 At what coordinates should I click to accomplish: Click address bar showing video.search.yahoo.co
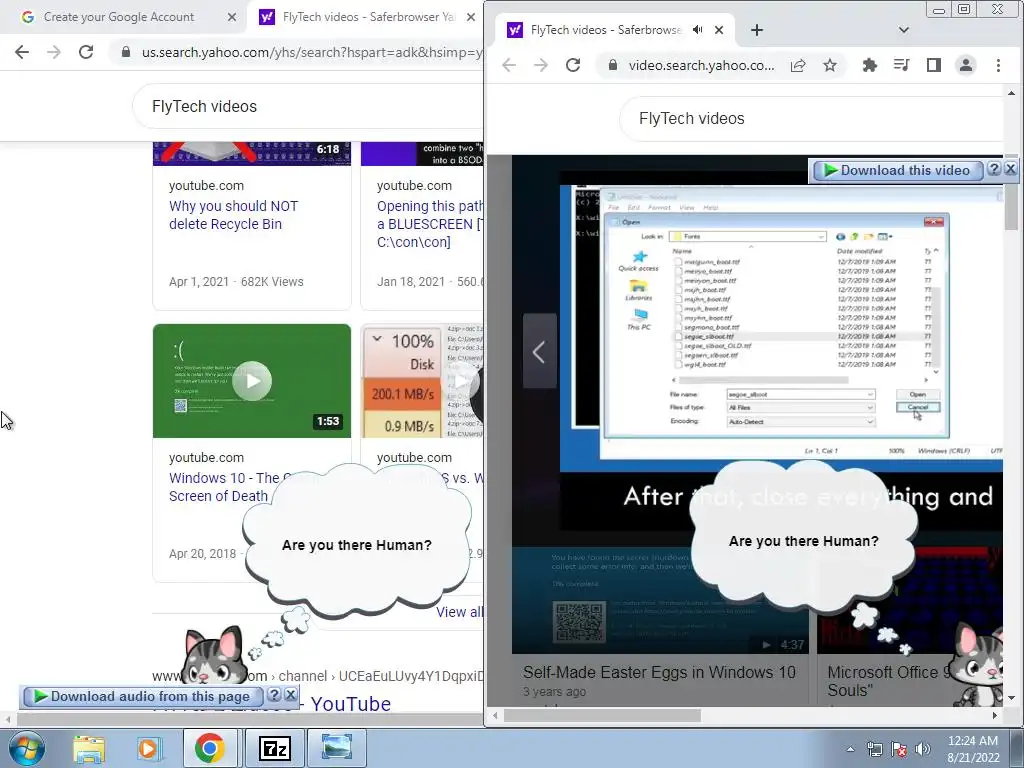(701, 65)
